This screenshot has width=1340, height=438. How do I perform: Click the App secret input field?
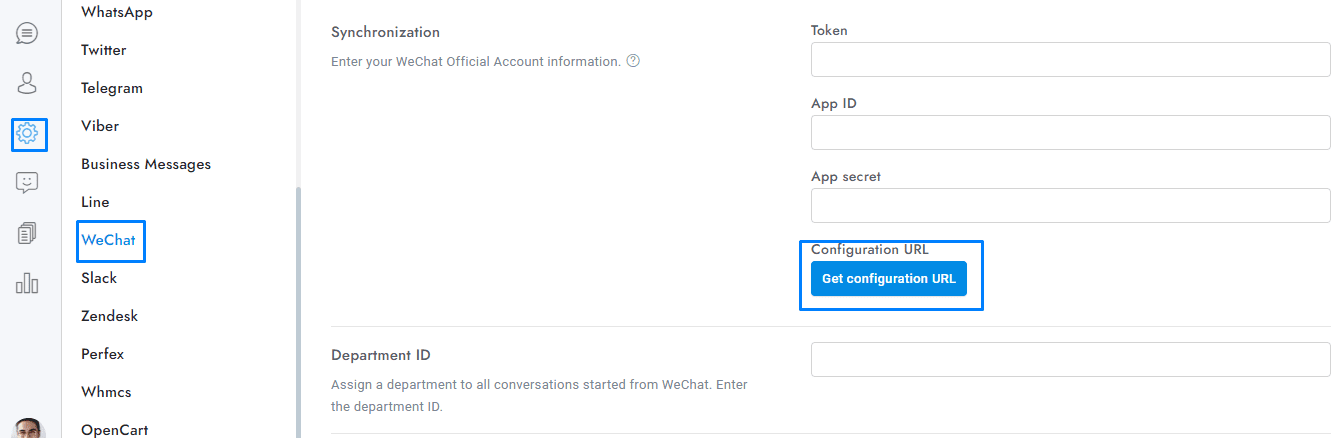coord(1070,206)
